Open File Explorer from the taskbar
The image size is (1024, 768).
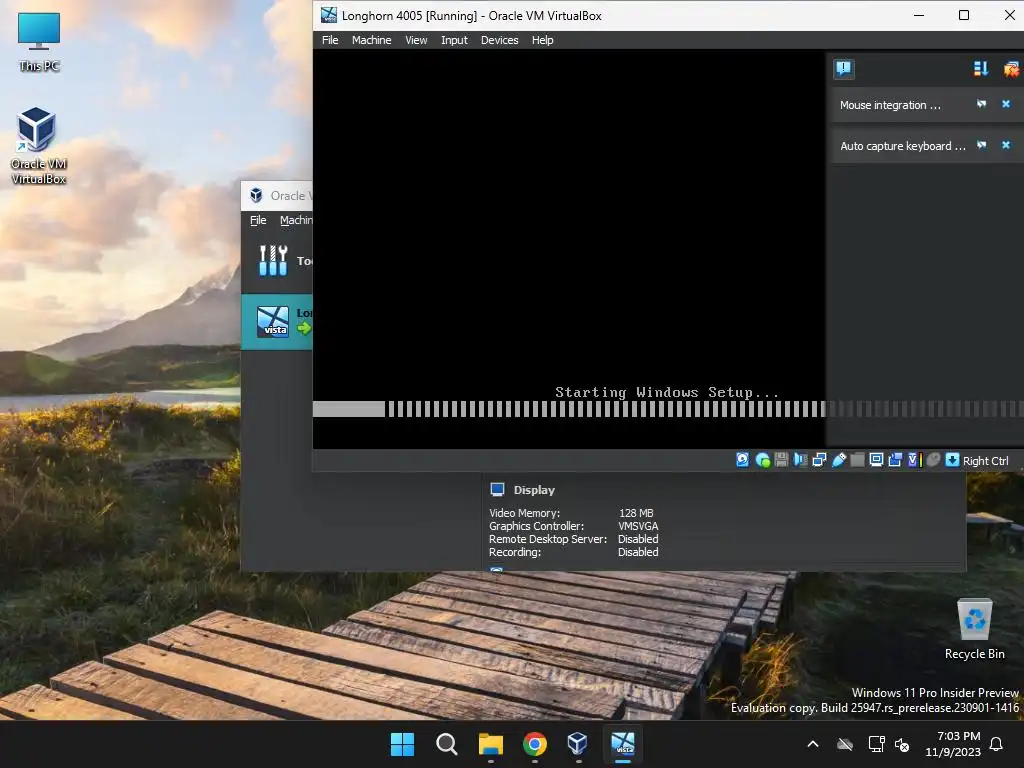point(490,744)
